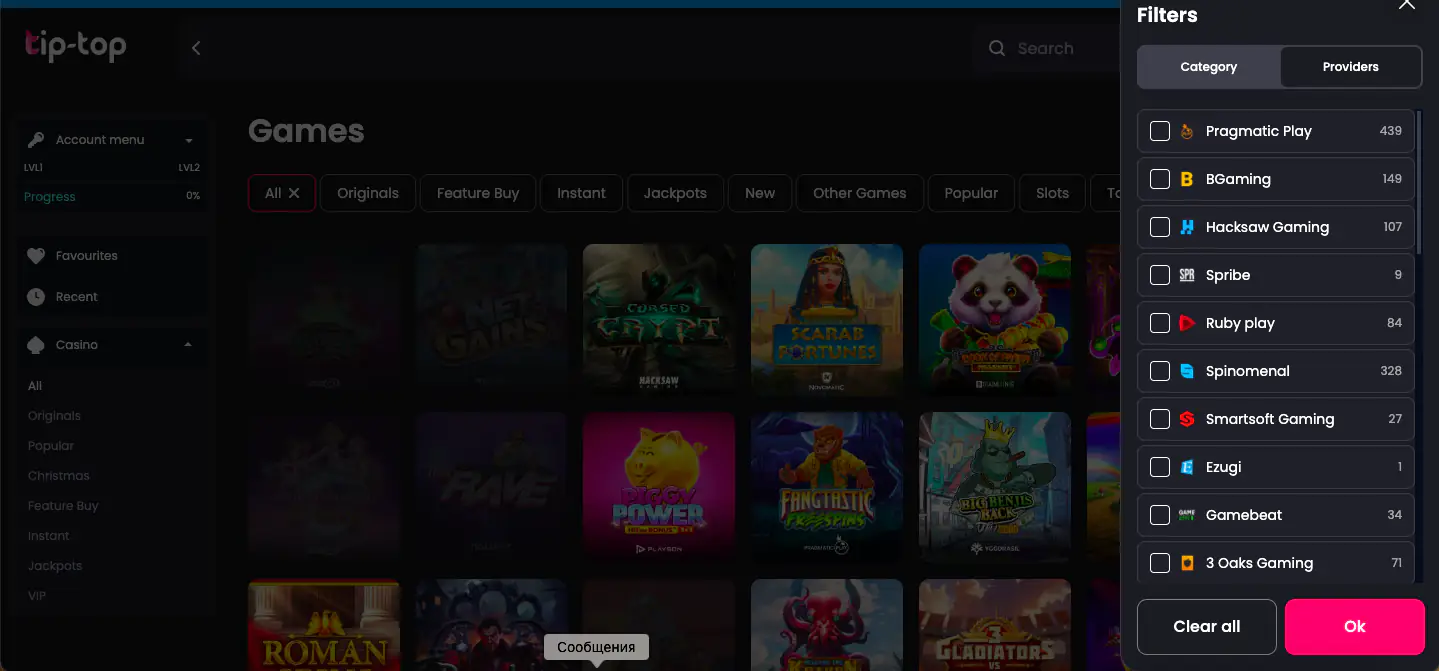Open the Cursed Crypt game thumbnail
The image size is (1439, 671).
[659, 319]
